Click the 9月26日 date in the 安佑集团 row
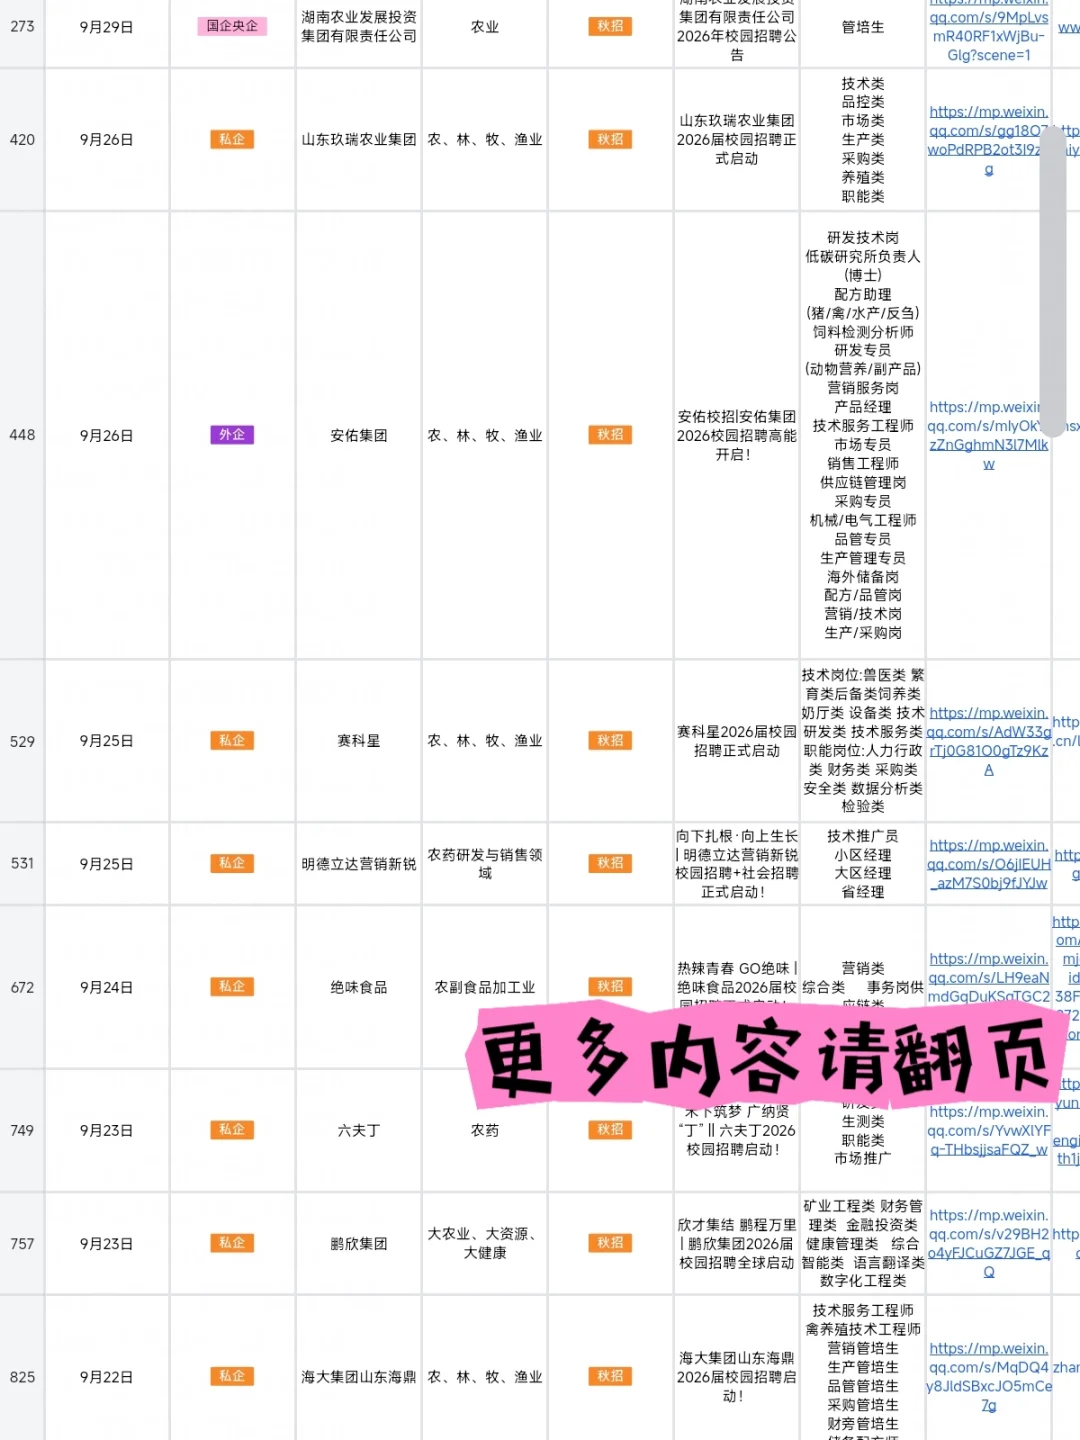Image resolution: width=1080 pixels, height=1440 pixels. 107,435
